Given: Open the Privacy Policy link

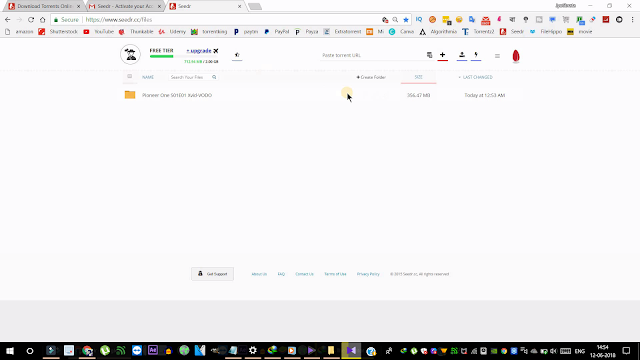Looking at the screenshot, I should [368, 274].
